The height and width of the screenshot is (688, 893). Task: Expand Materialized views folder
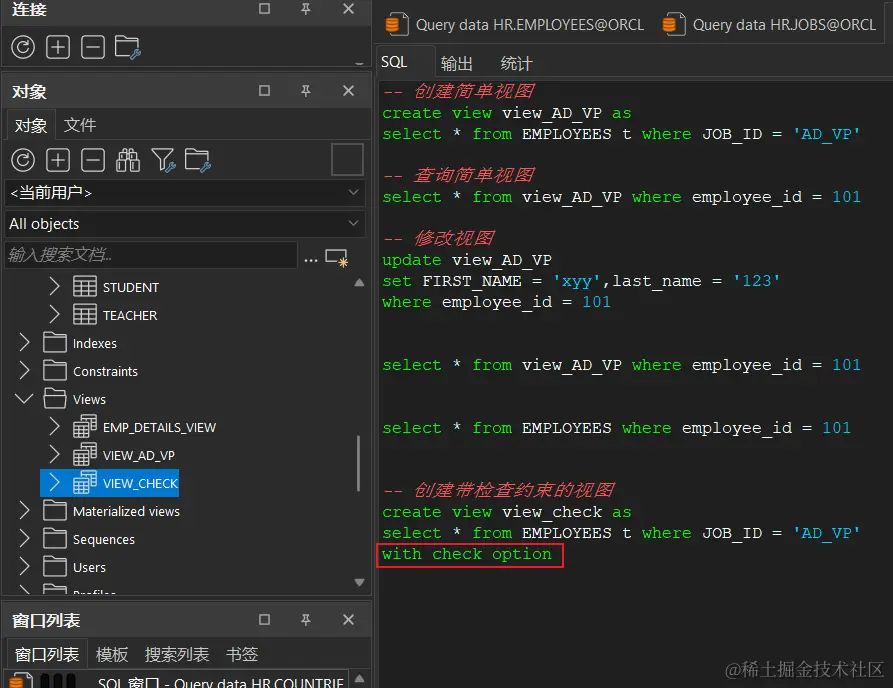click(x=24, y=510)
